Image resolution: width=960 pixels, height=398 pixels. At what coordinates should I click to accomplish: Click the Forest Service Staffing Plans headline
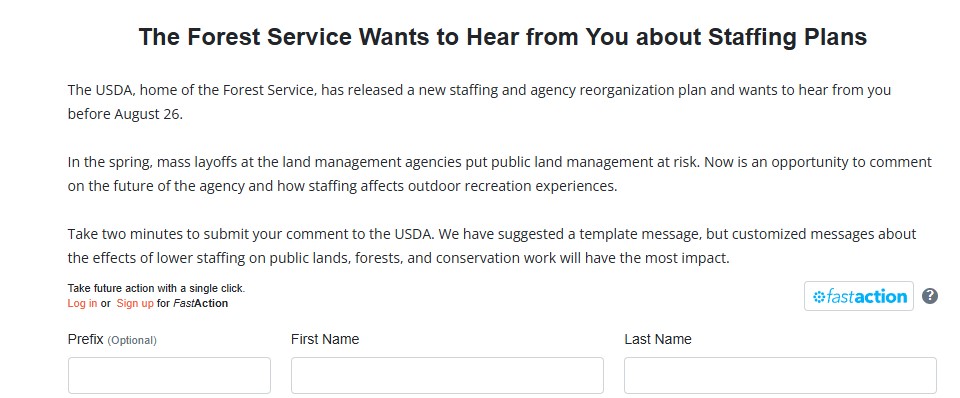503,37
